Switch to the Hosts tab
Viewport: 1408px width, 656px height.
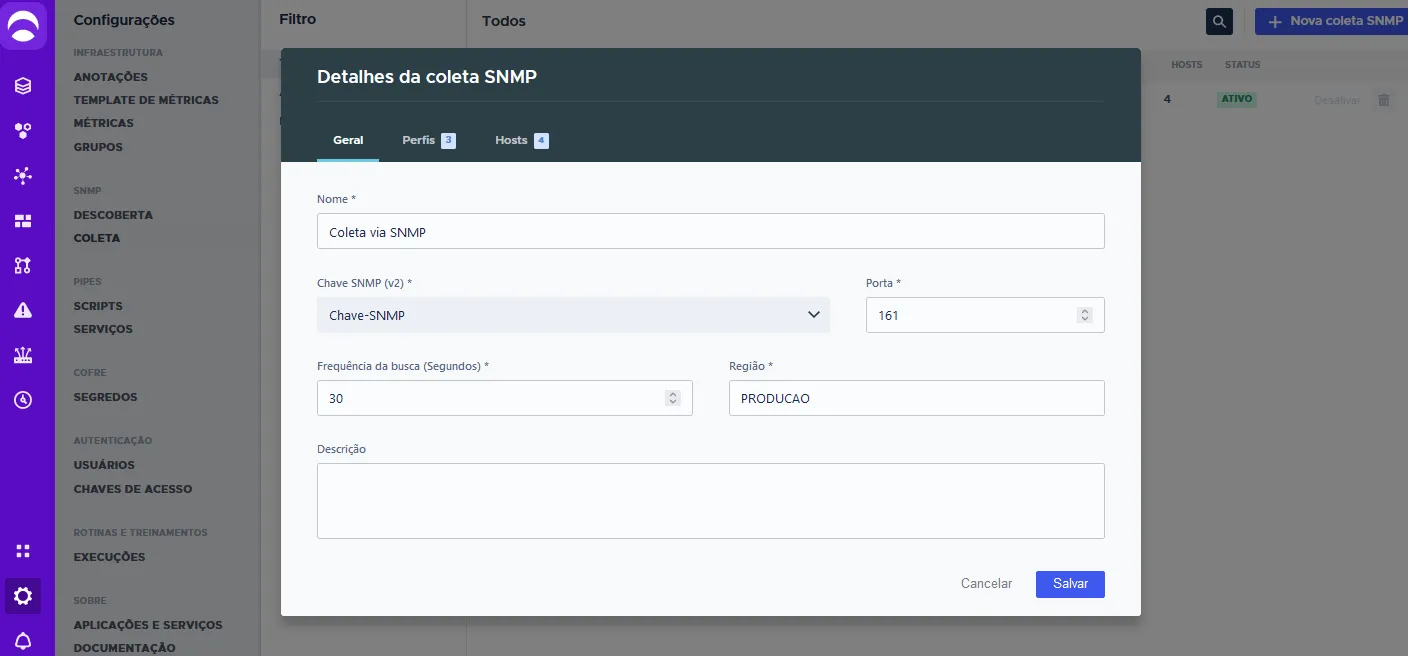(x=522, y=141)
